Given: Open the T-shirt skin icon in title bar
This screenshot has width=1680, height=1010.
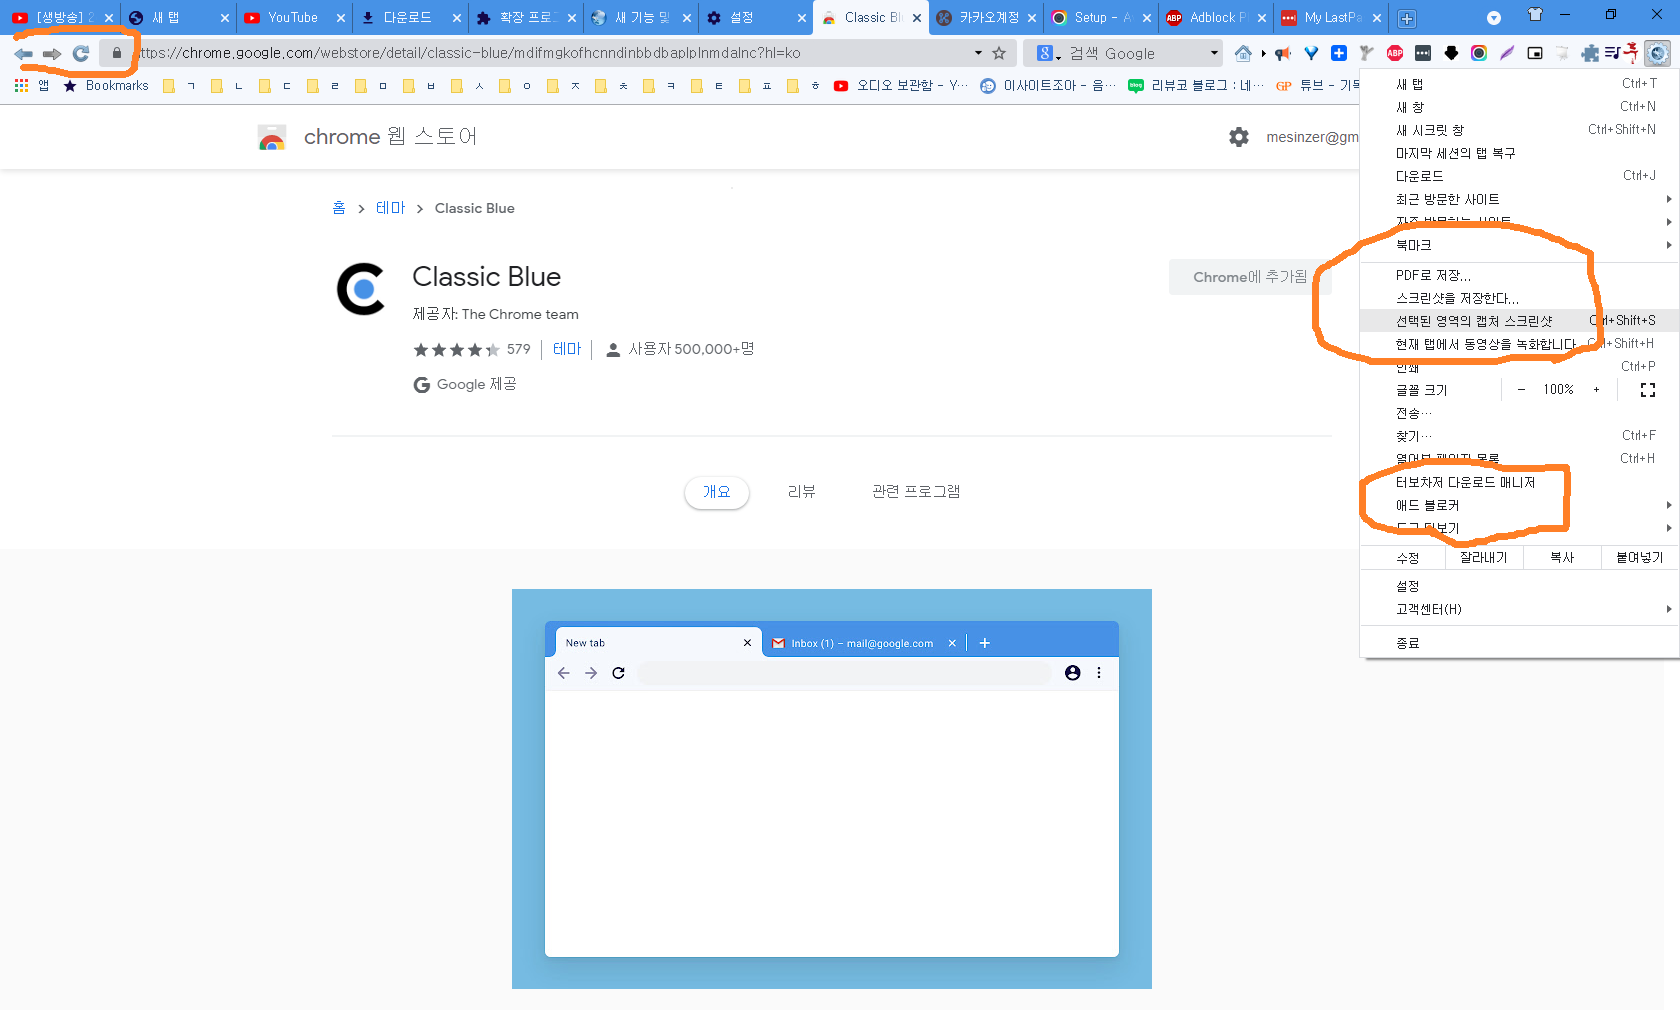Looking at the screenshot, I should [x=1535, y=15].
